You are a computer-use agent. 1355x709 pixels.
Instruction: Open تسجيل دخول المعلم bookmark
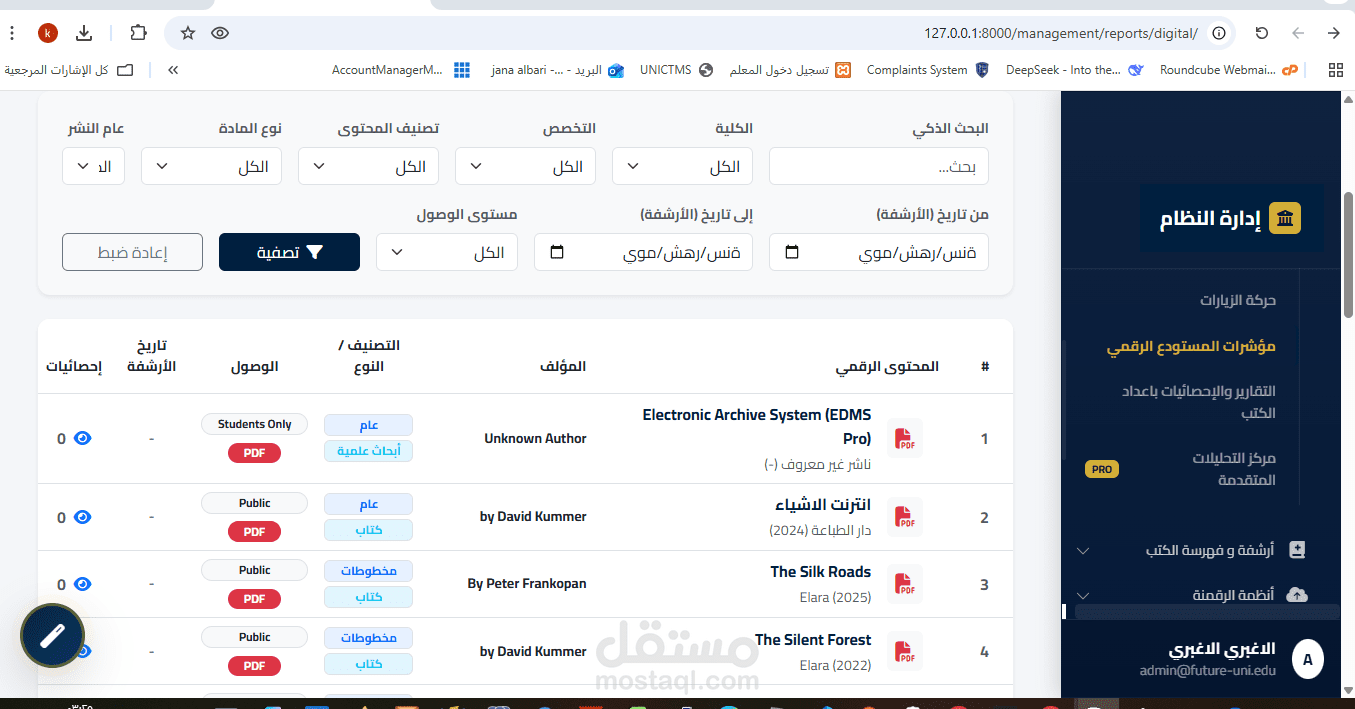coord(788,70)
